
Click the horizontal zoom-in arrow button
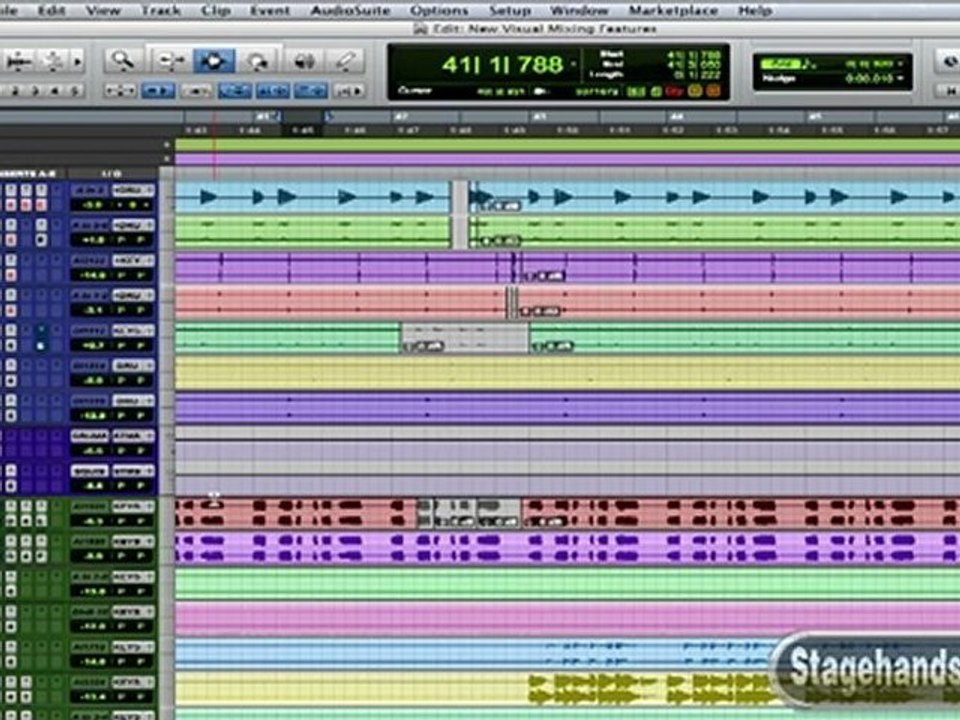pos(78,61)
